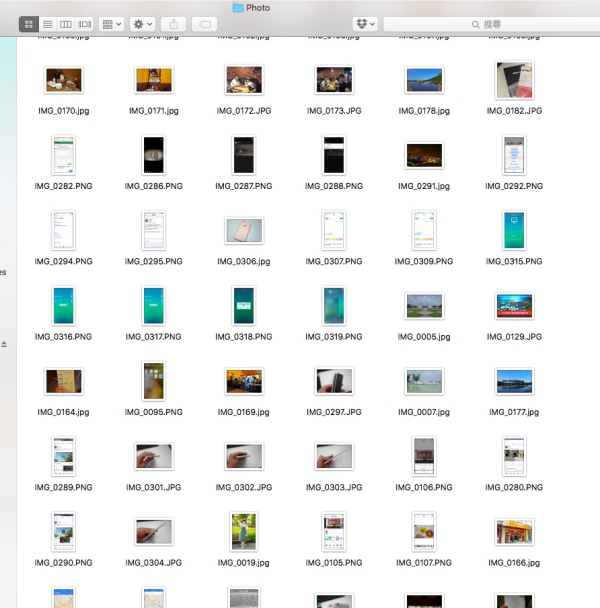Select the IMG_0005.jpg file icon

coord(424,306)
